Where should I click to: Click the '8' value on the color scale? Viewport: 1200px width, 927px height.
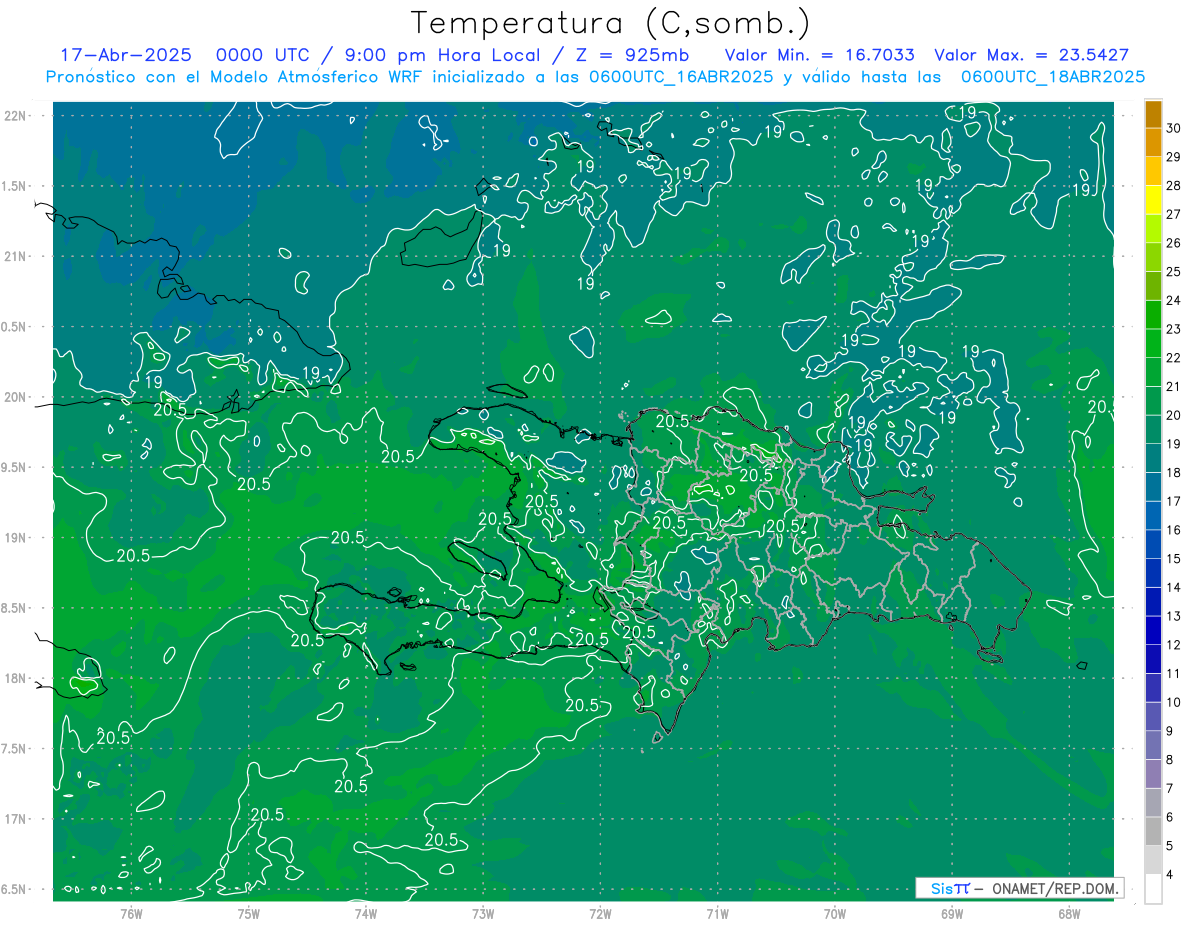[1169, 760]
